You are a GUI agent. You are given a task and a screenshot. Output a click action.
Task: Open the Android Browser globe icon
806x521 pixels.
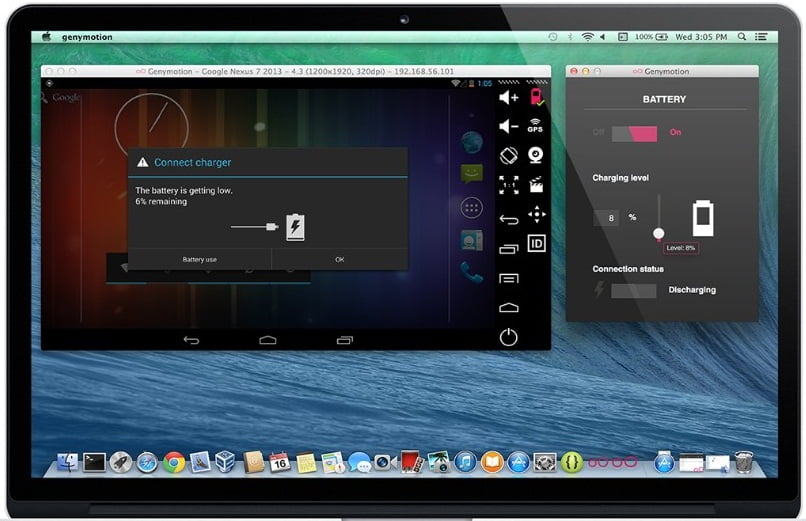coord(471,143)
